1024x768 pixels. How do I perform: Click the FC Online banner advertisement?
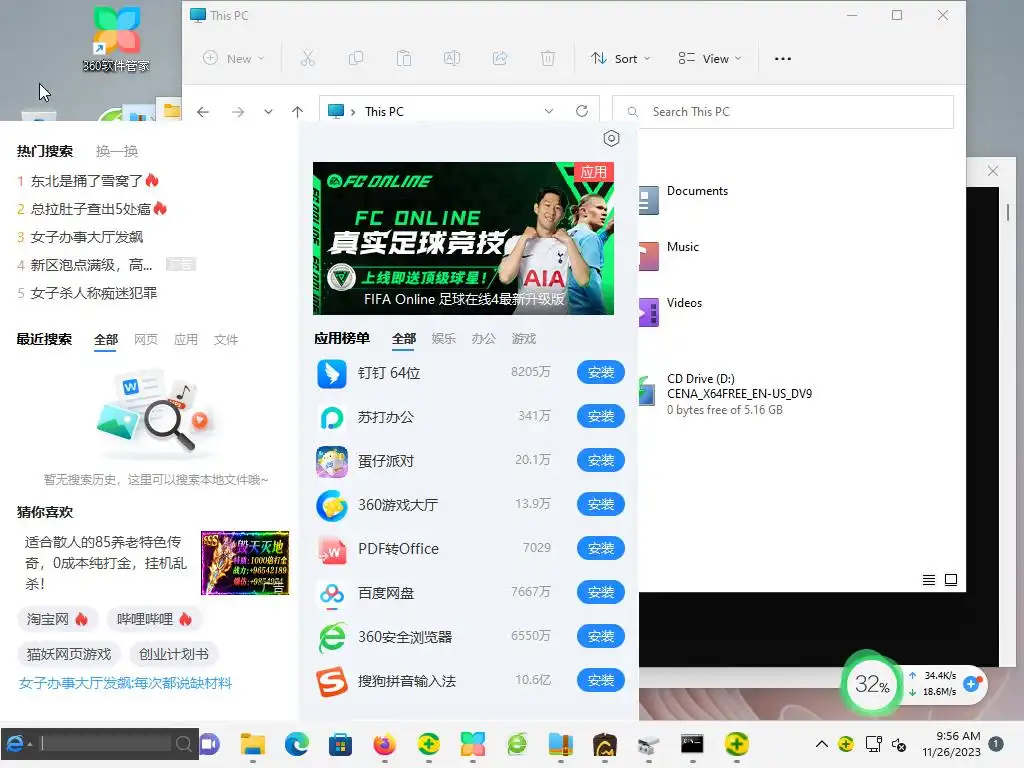(463, 238)
